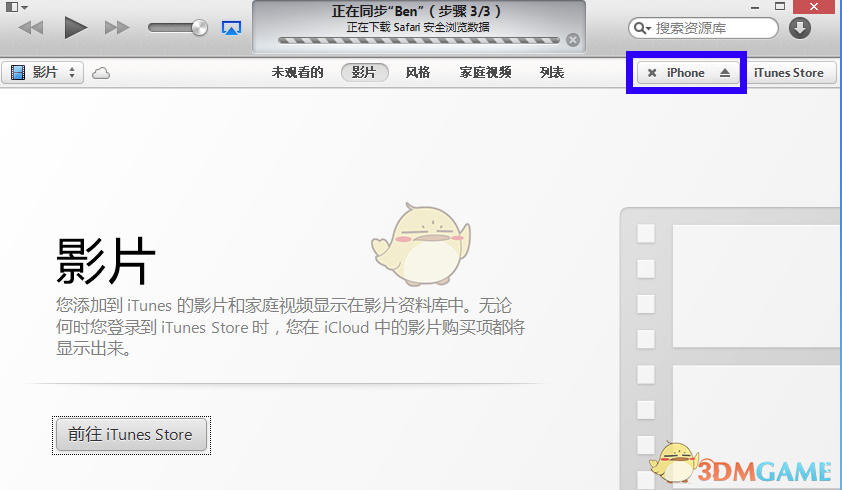Maximize the iTunes window
This screenshot has height=490, width=842.
[780, 6]
